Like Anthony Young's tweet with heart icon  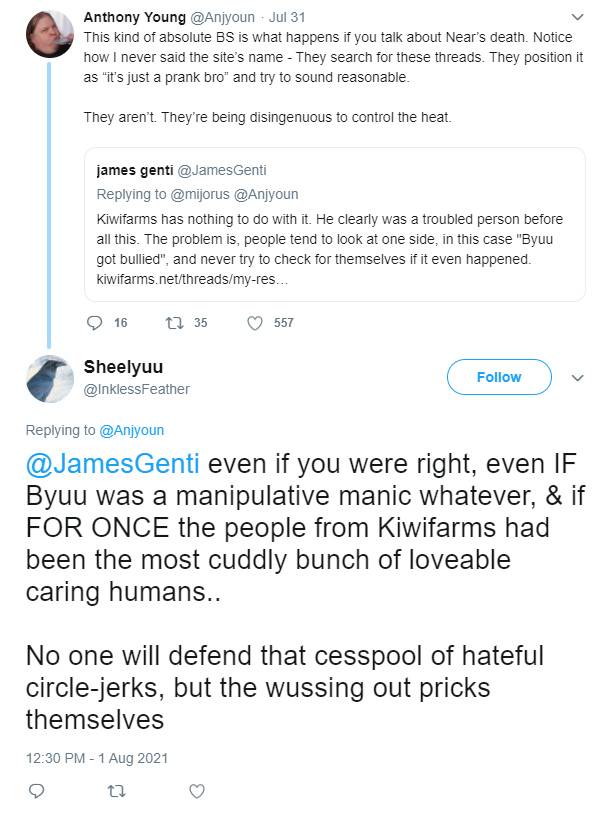coord(255,323)
